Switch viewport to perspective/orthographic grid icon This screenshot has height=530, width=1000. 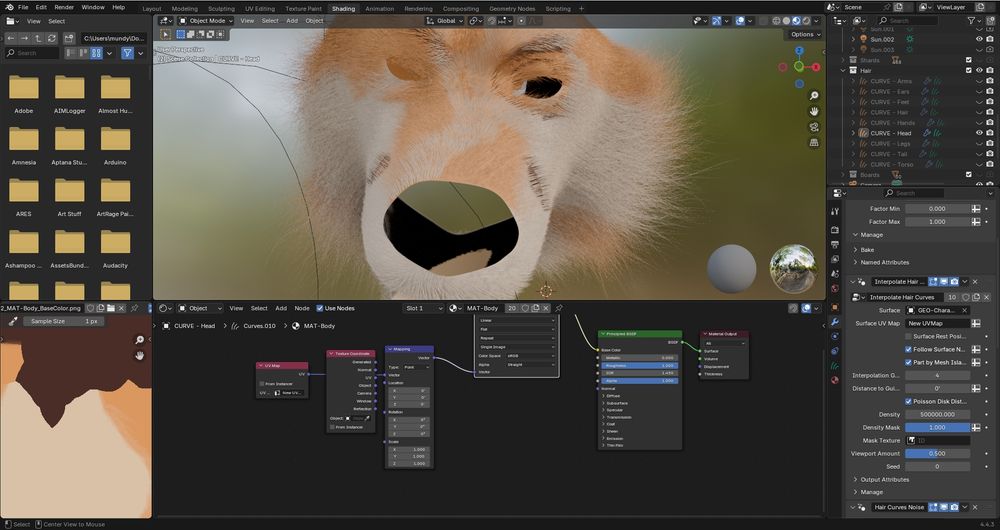(x=815, y=141)
